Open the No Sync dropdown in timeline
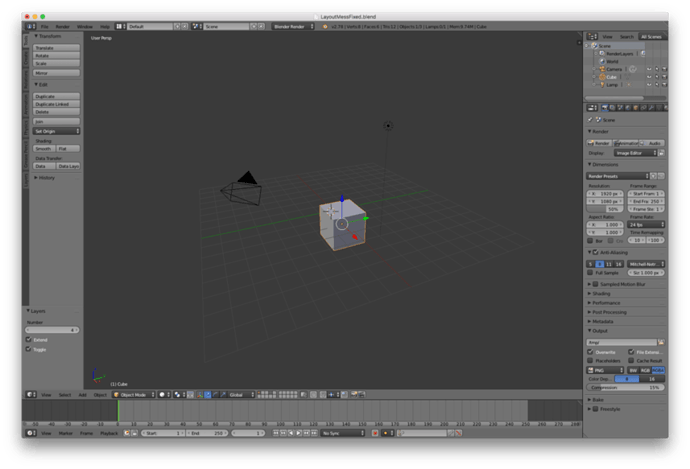 point(342,433)
